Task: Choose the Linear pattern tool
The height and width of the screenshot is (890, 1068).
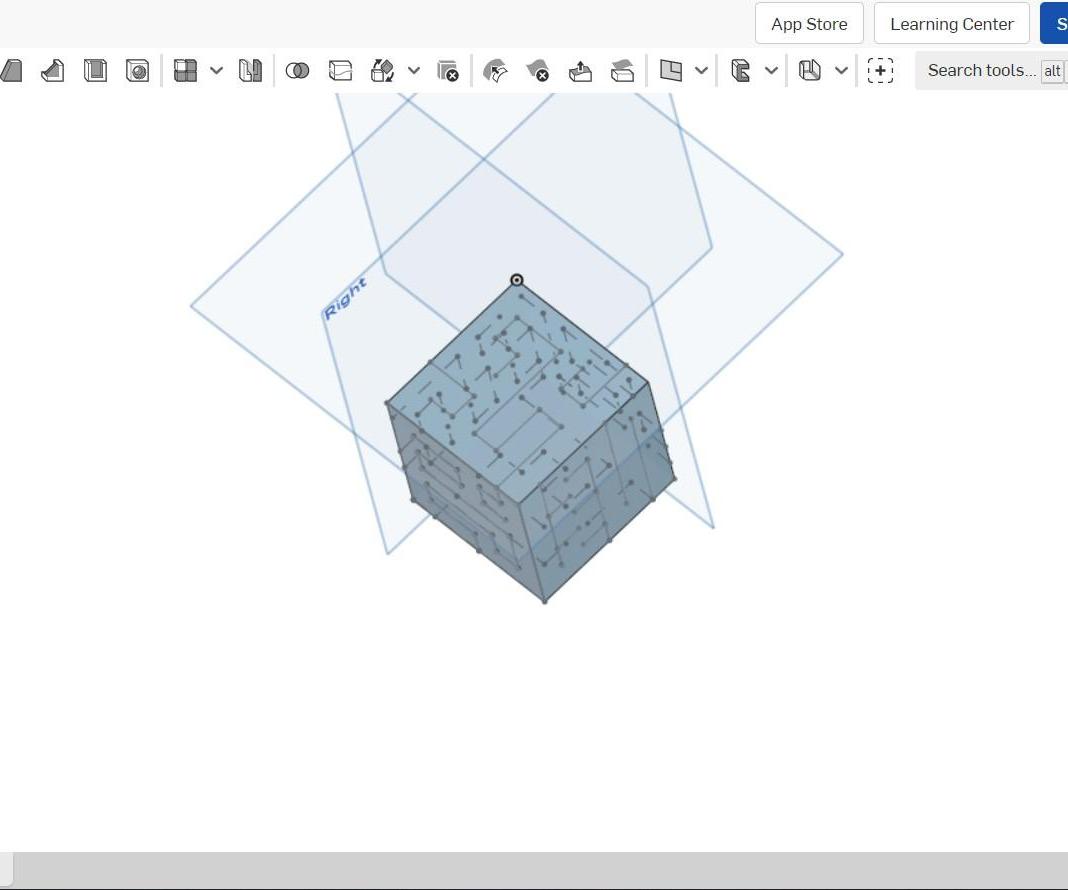Action: pos(185,70)
